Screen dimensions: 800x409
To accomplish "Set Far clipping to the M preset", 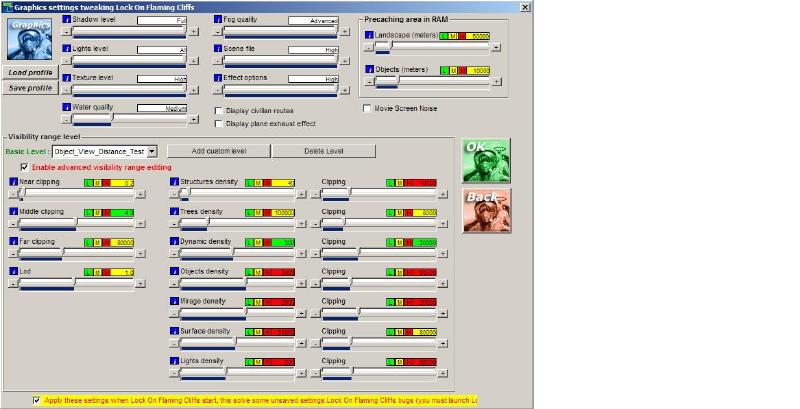I will (97, 243).
